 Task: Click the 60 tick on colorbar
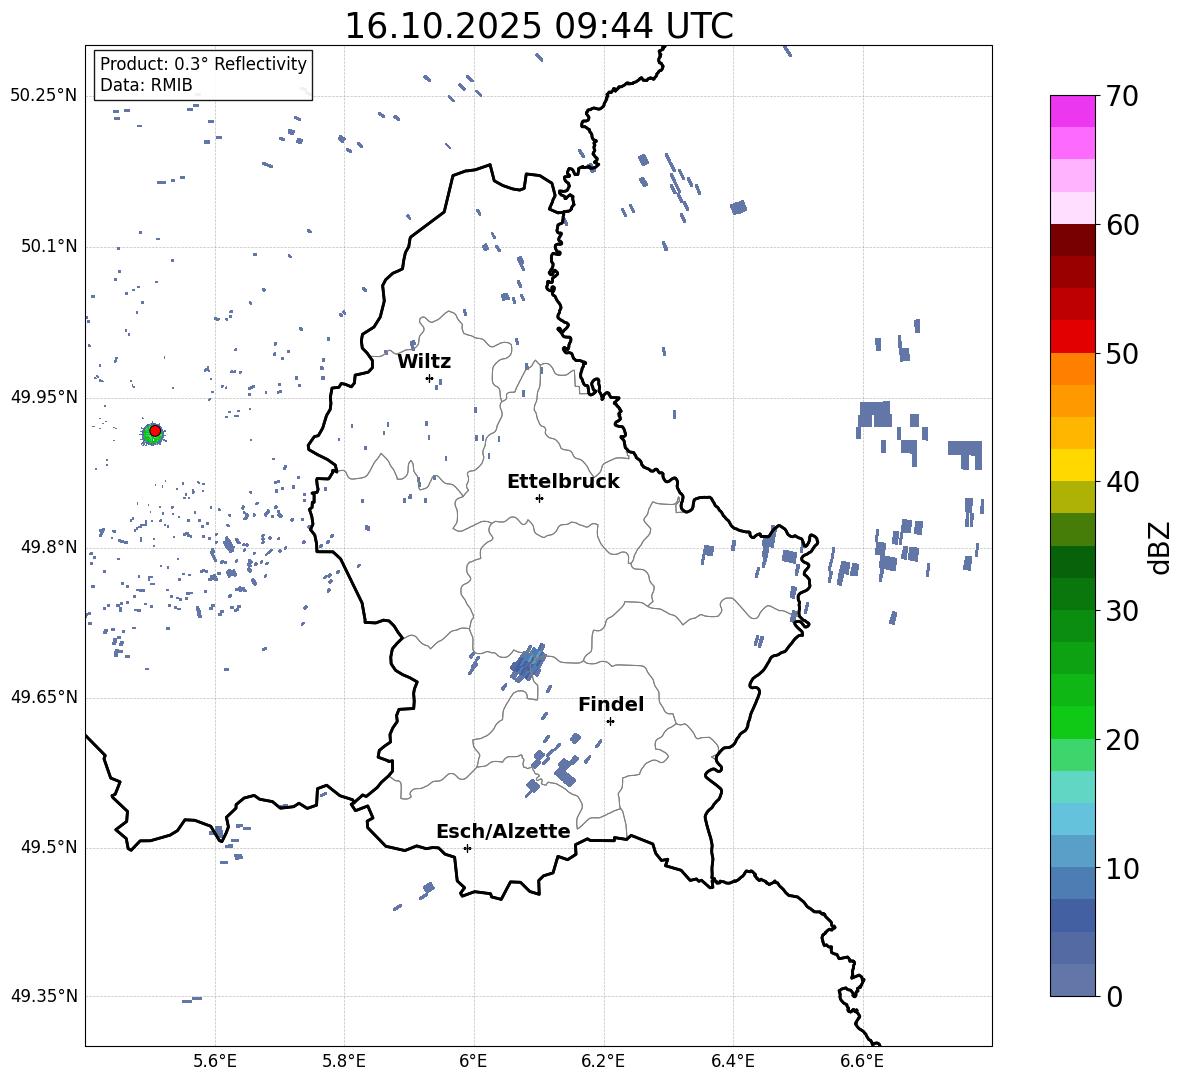(x=1122, y=225)
